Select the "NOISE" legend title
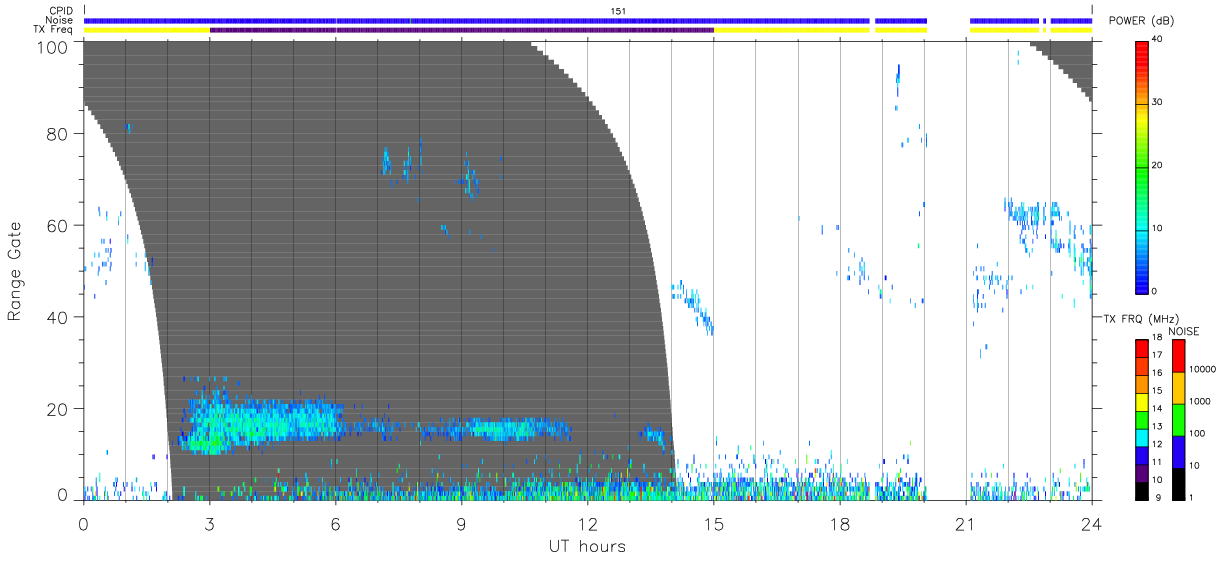The height and width of the screenshot is (567, 1228). click(x=1184, y=331)
